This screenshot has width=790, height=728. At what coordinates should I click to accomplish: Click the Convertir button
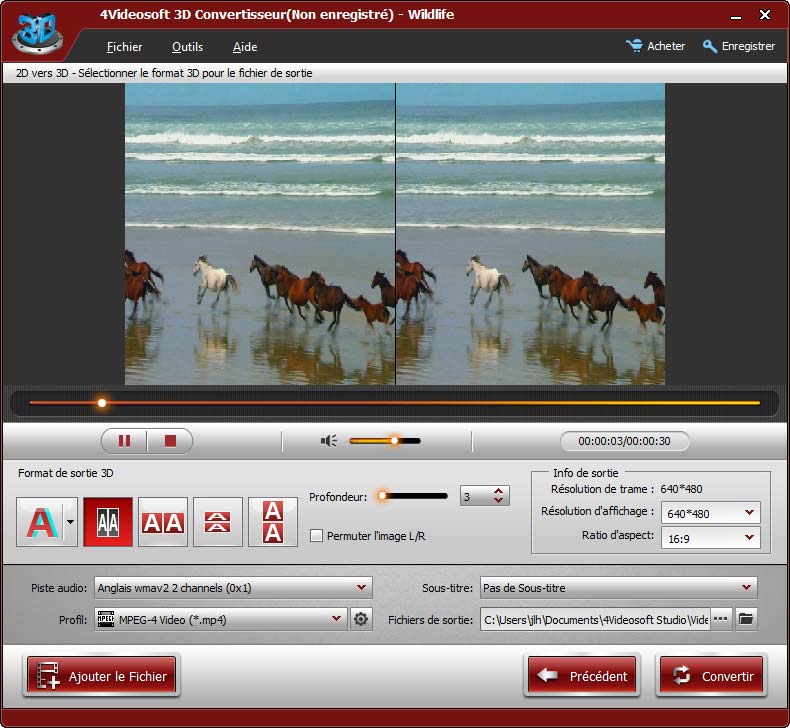pos(711,676)
